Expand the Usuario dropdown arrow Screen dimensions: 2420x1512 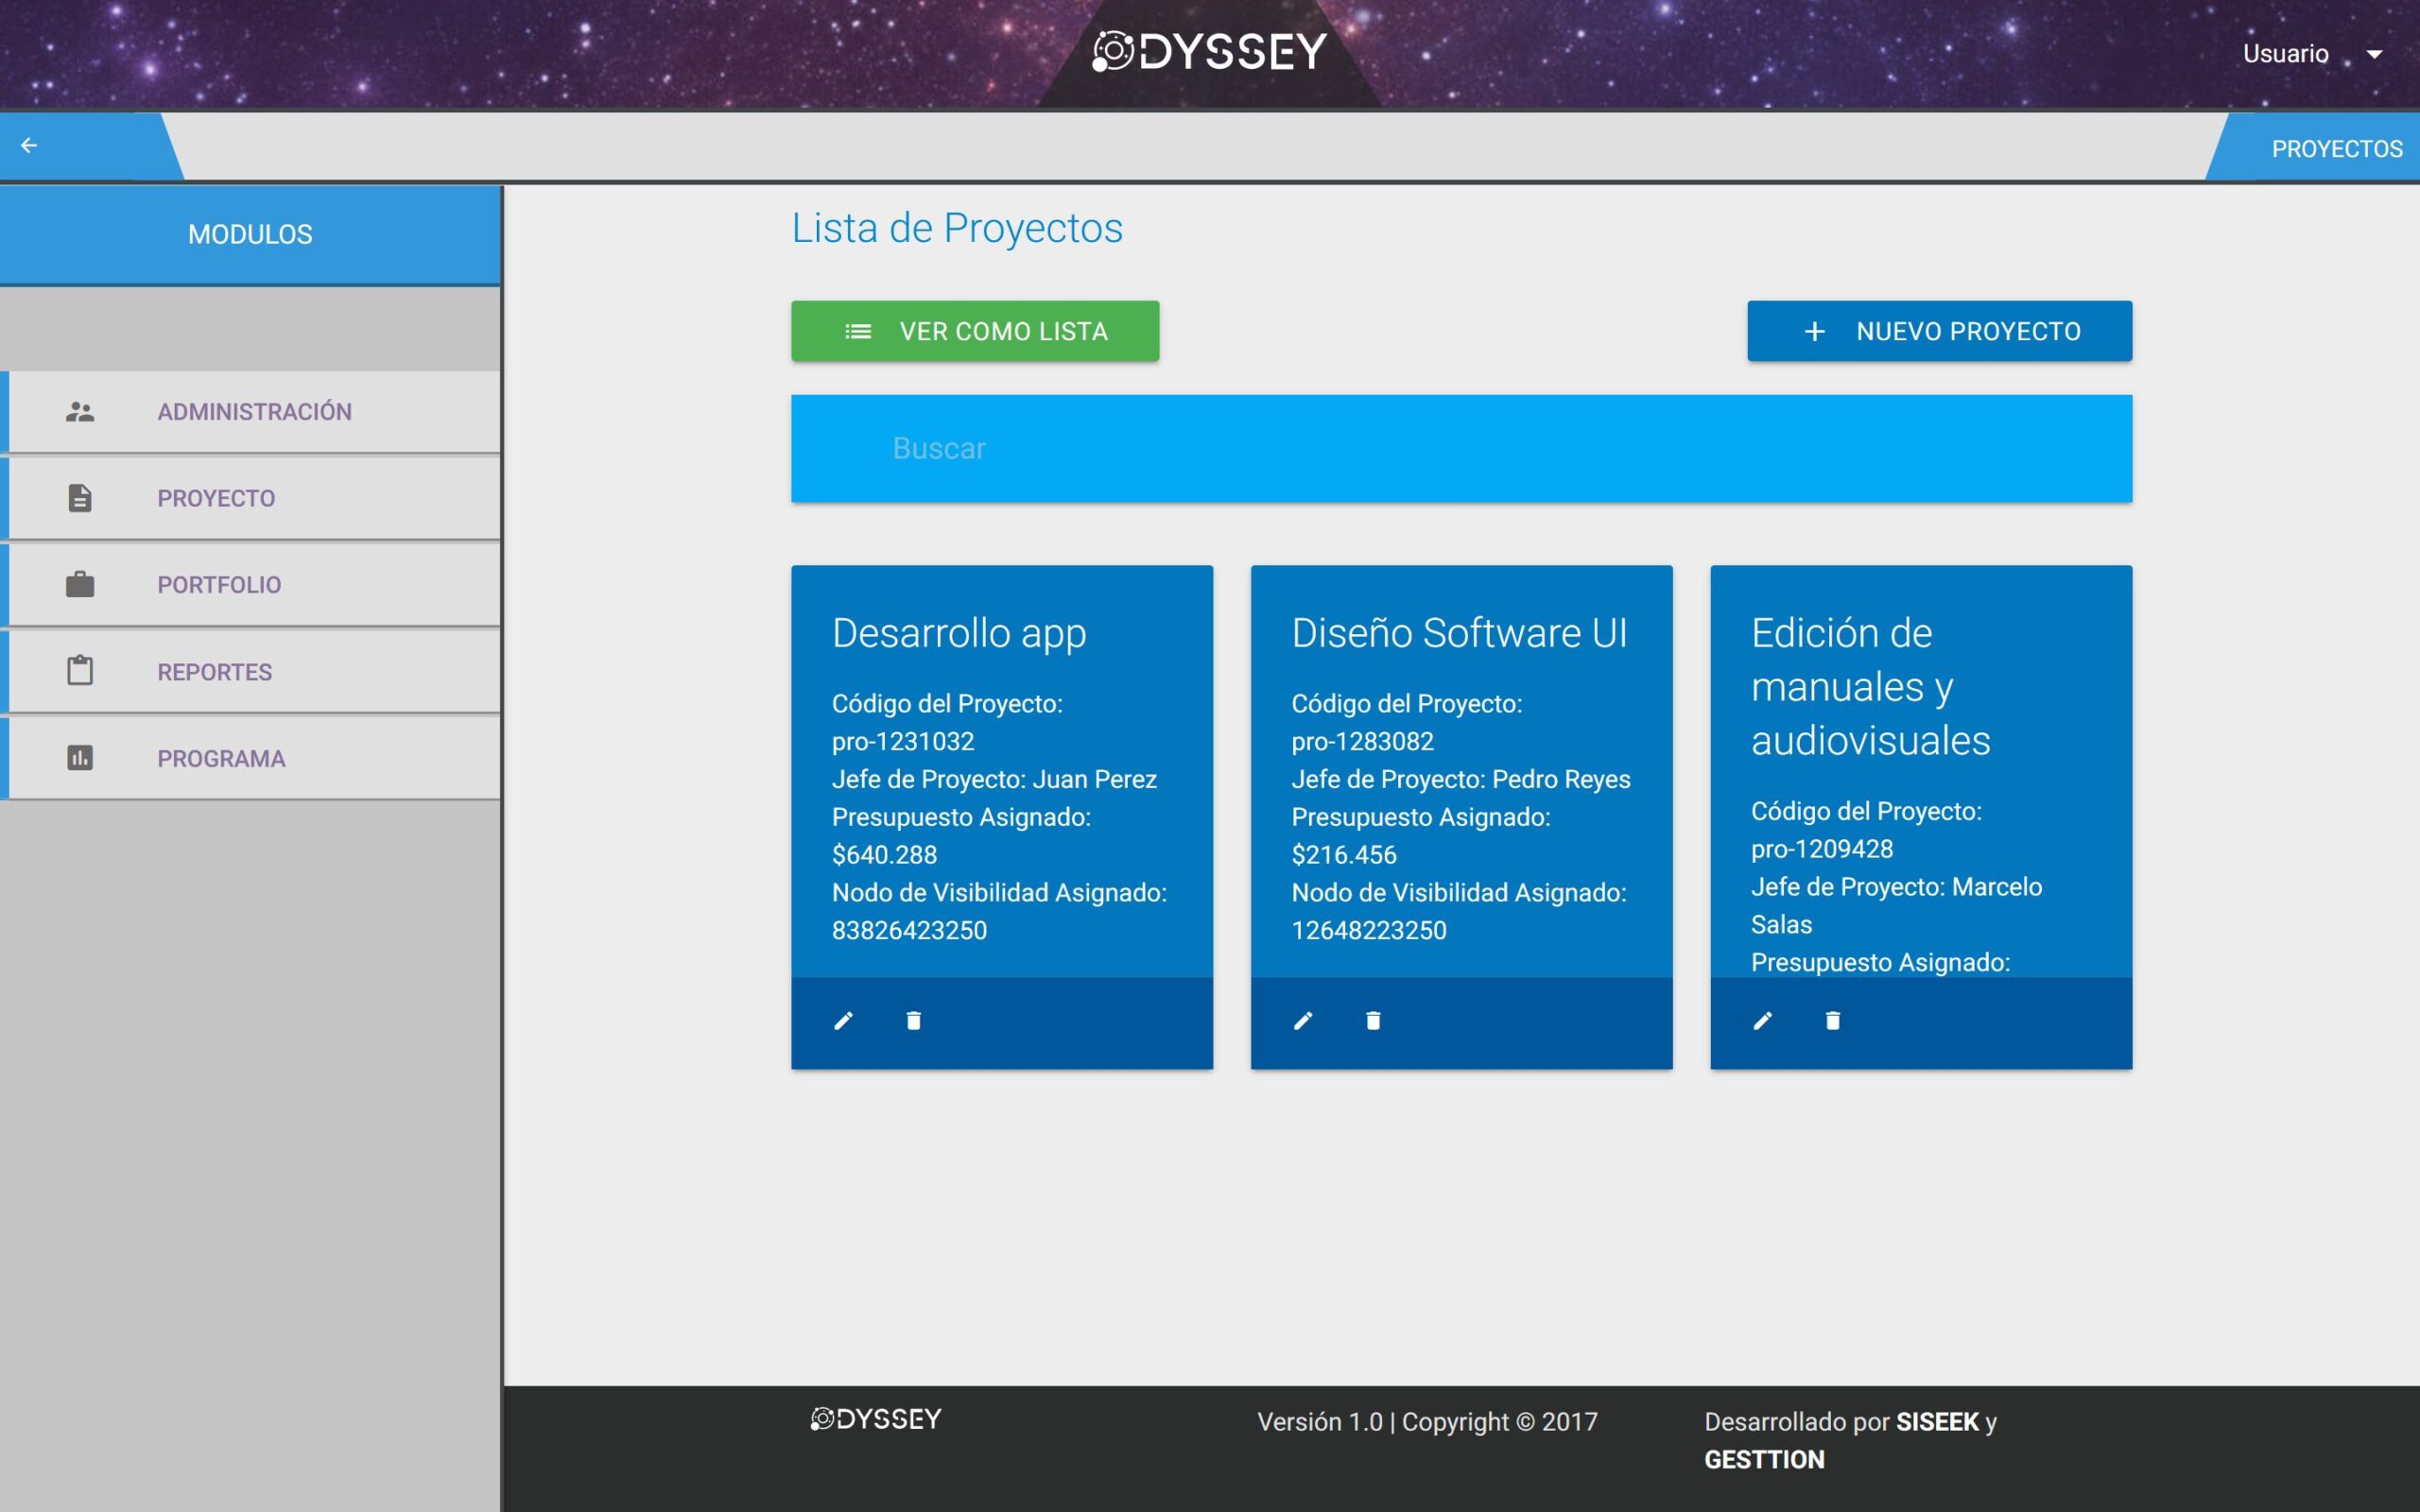tap(2374, 55)
